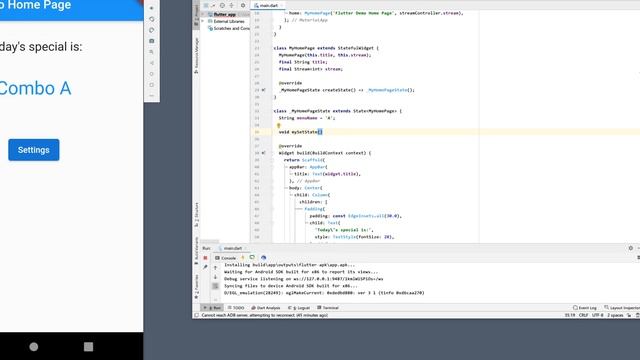Tap the Android home circle button

coord(34,347)
